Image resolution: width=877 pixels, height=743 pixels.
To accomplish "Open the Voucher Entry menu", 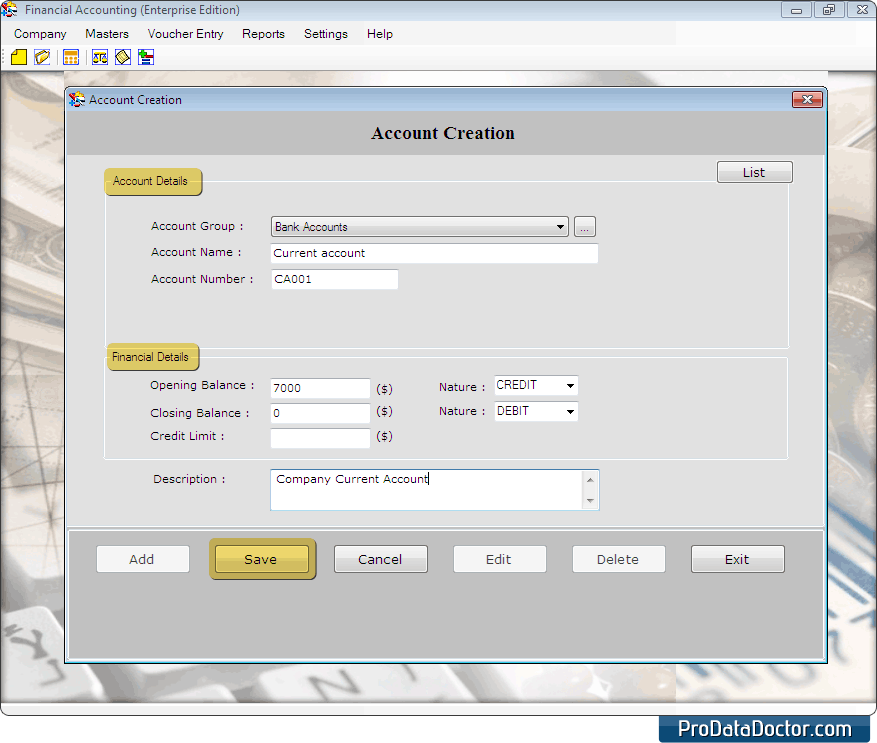I will click(185, 34).
